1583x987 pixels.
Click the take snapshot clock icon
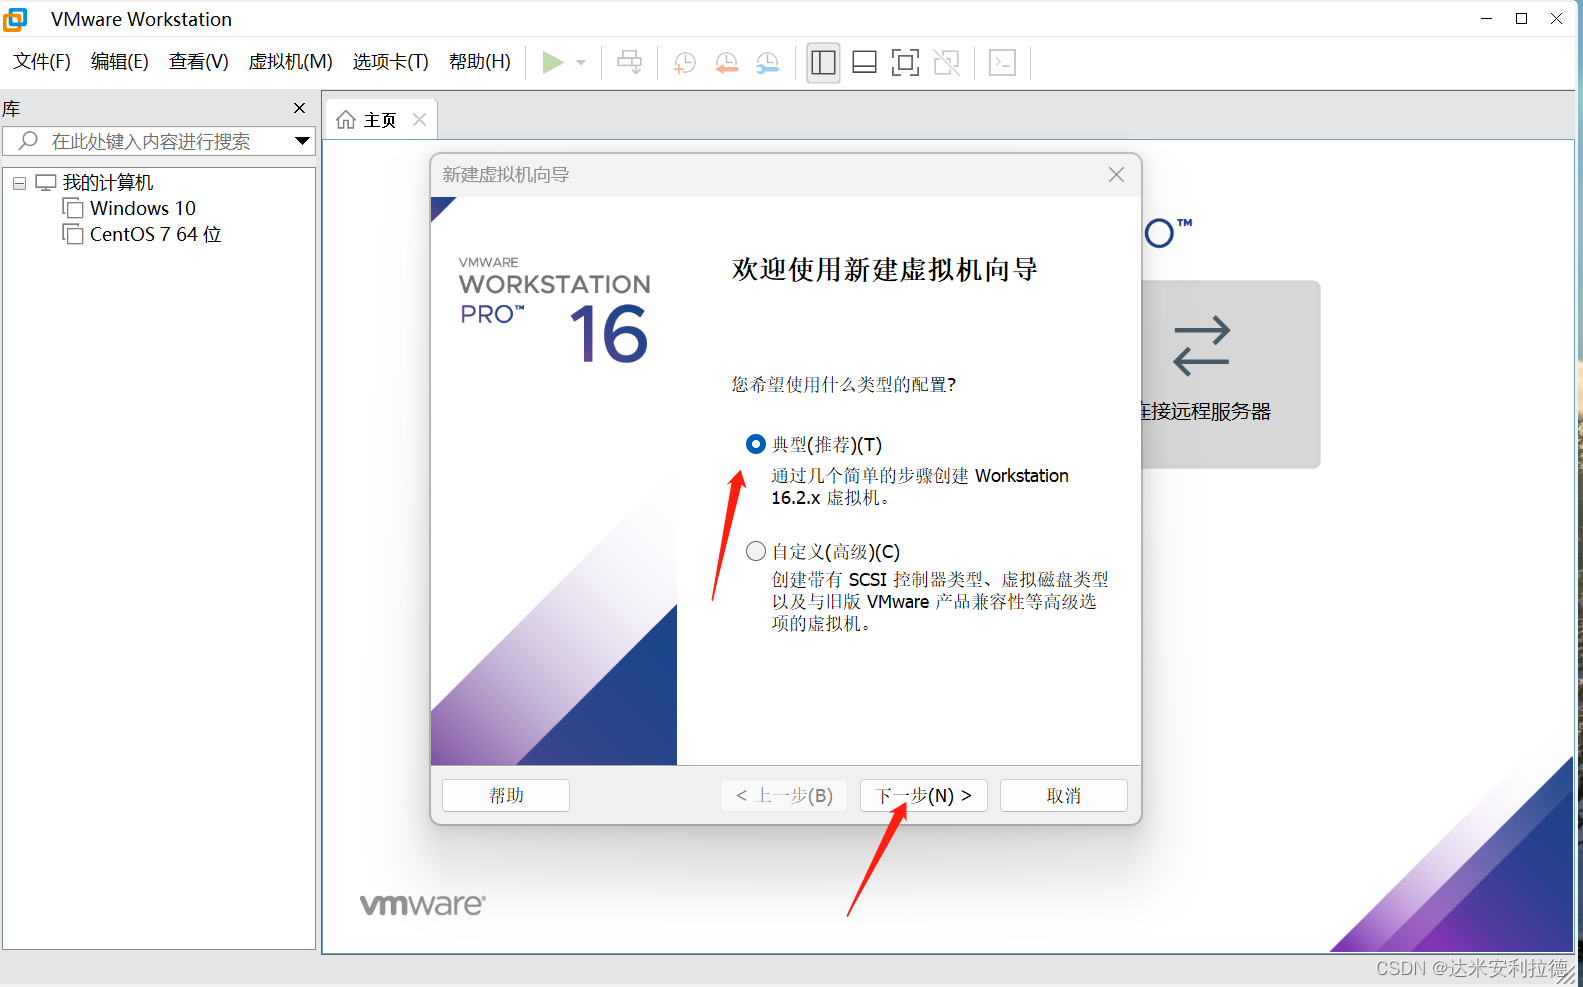coord(685,63)
